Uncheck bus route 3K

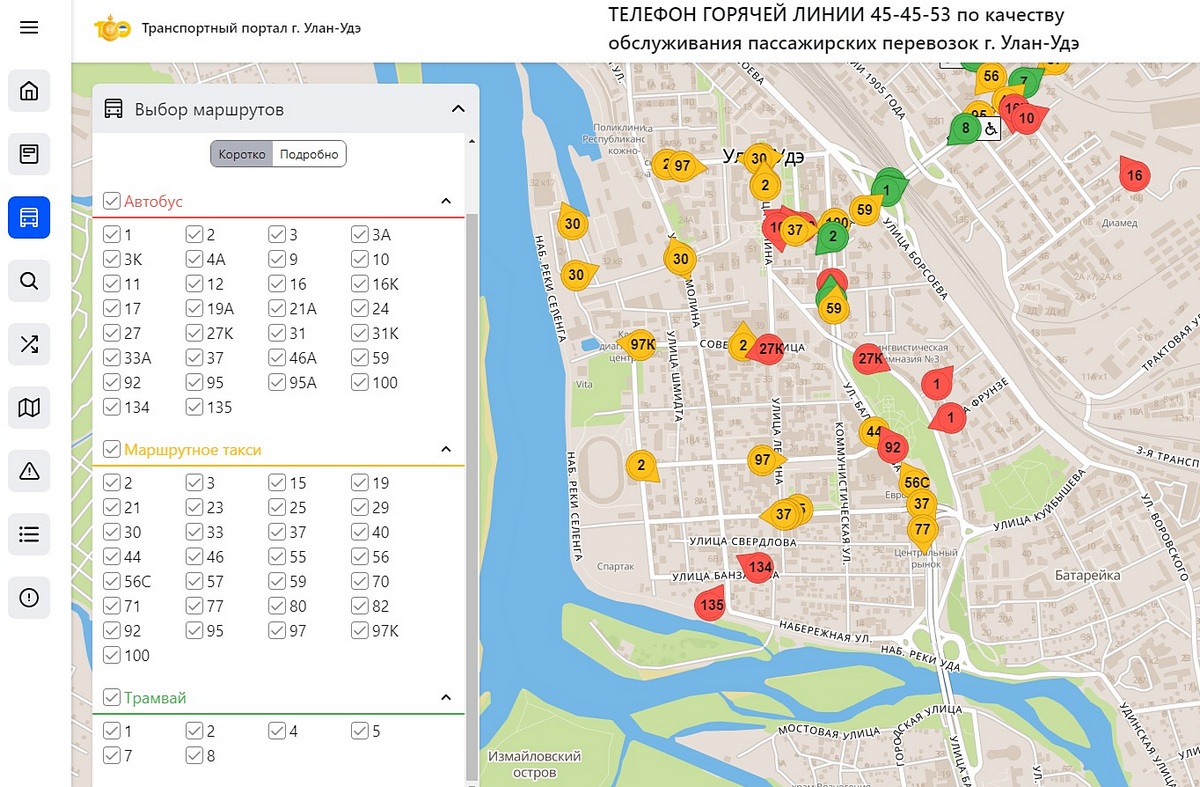112,259
